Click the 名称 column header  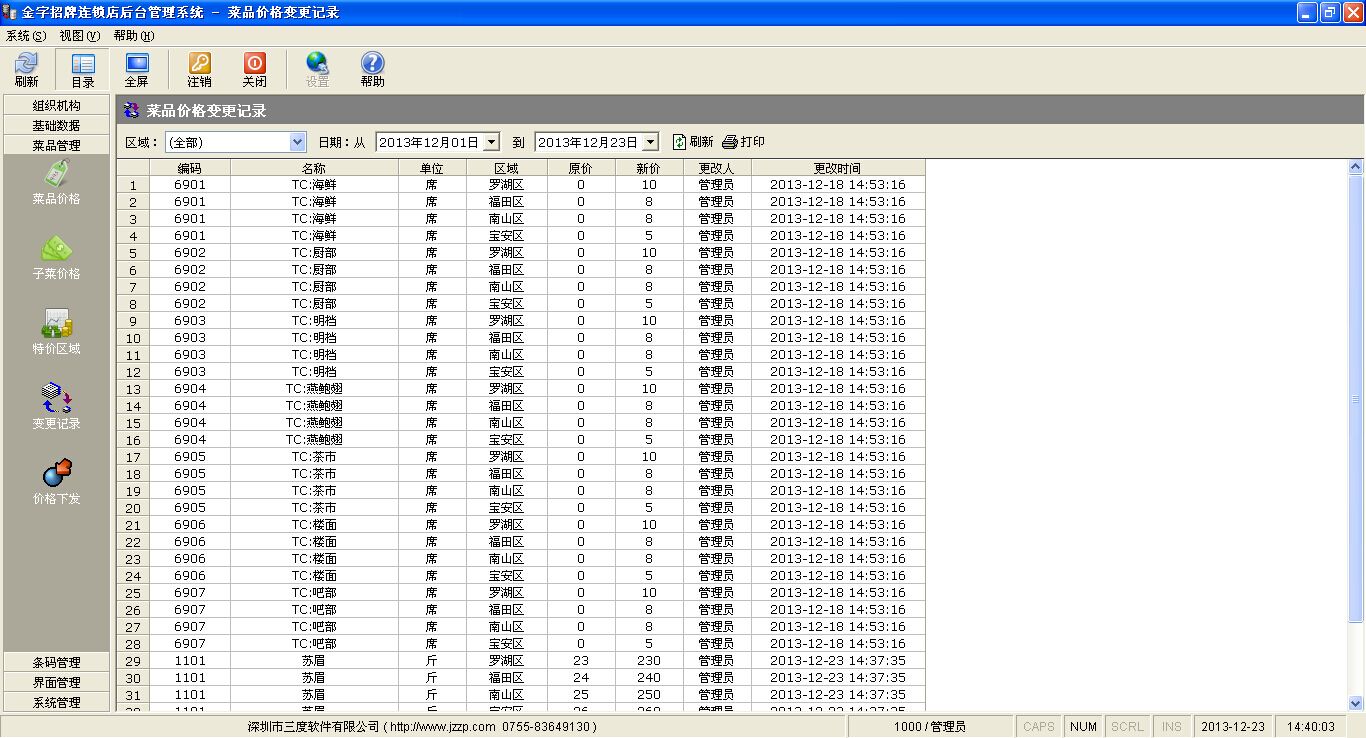[x=314, y=168]
